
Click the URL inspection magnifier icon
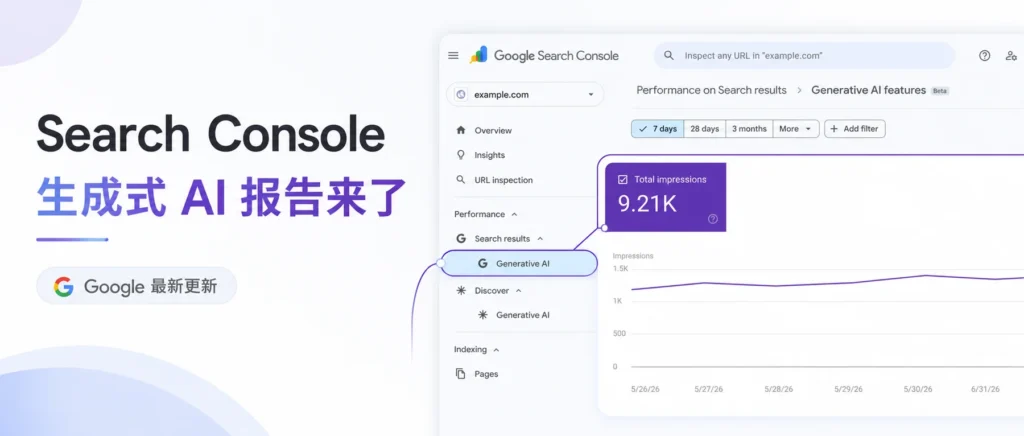[461, 179]
